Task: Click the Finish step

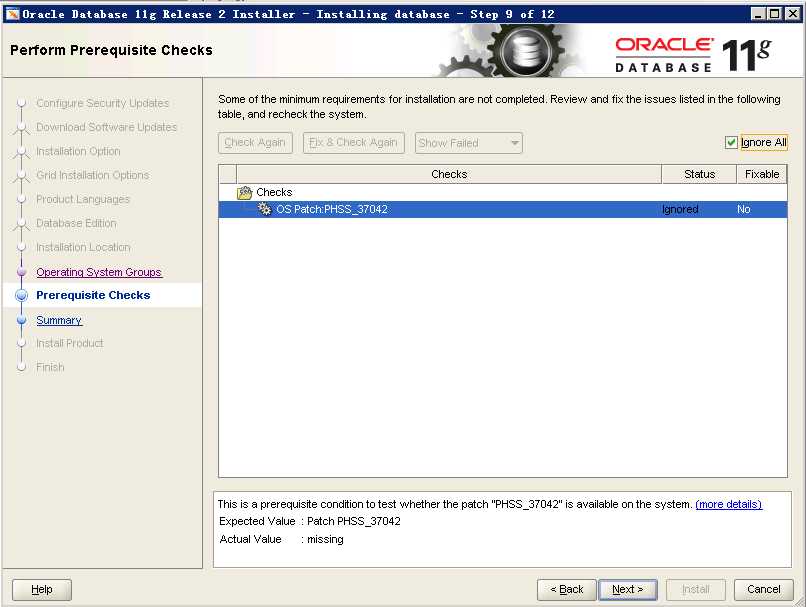Action: coord(50,367)
